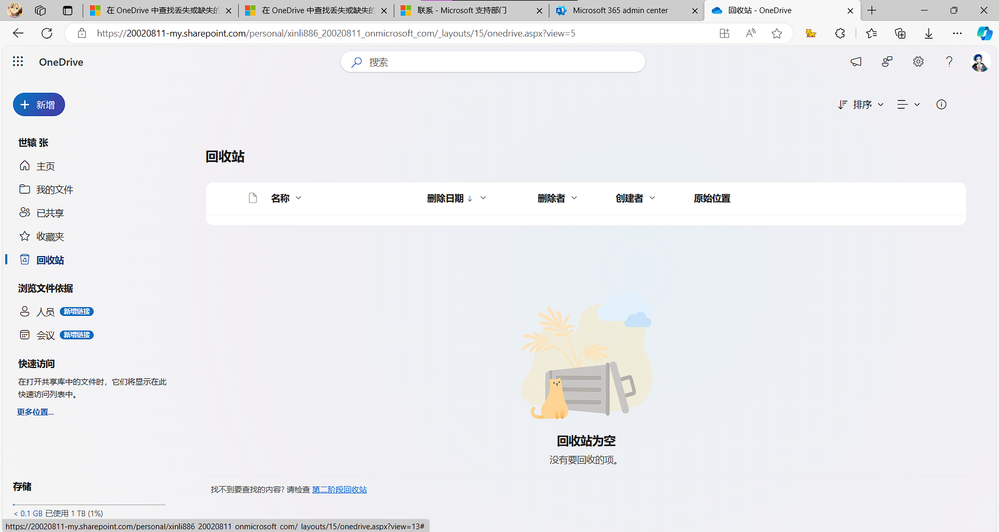Image resolution: width=999 pixels, height=532 pixels.
Task: Open browser favorites list icon
Action: 872,33
